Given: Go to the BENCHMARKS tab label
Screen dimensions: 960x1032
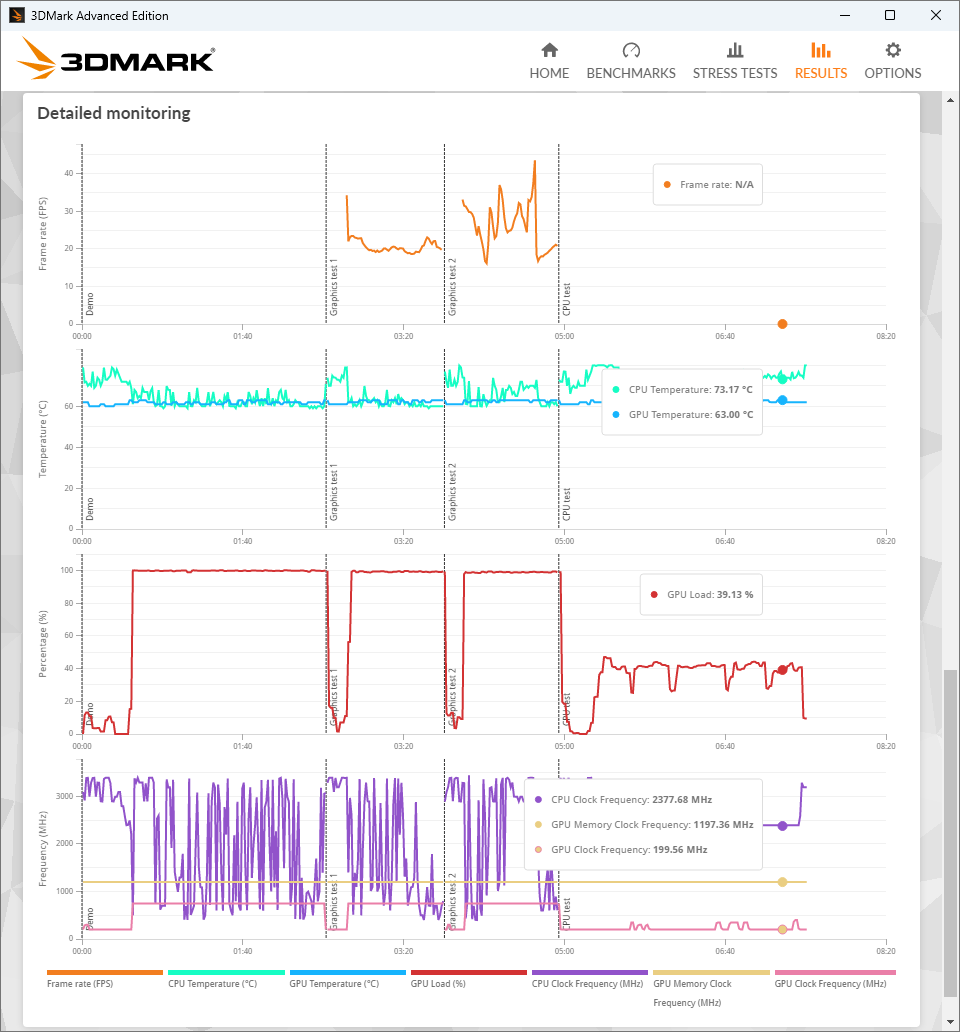Looking at the screenshot, I should 631,73.
